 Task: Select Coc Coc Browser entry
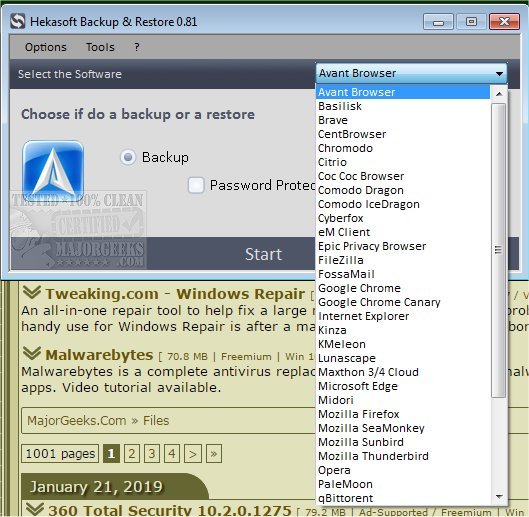click(x=403, y=176)
